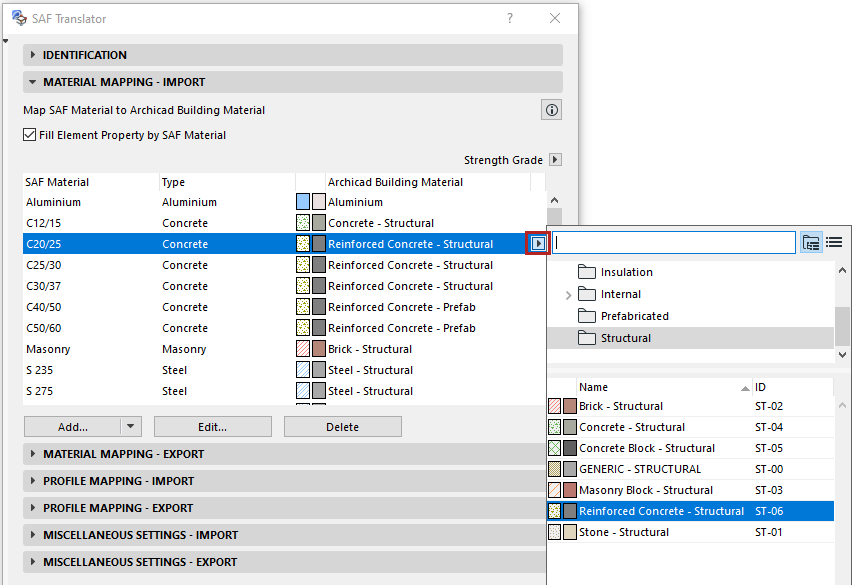Collapse the MATERIAL MAPPING - IMPORT section

pyautogui.click(x=292, y=82)
